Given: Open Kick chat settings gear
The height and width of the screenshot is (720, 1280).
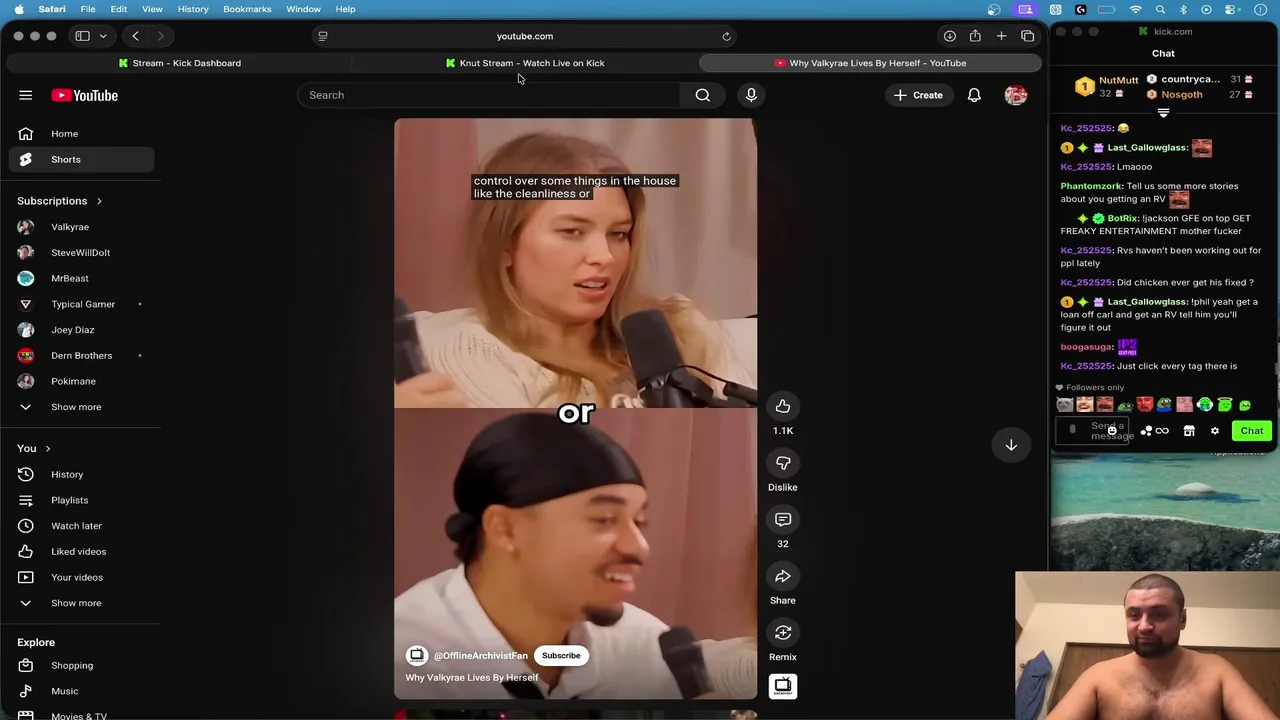Looking at the screenshot, I should tap(1215, 431).
